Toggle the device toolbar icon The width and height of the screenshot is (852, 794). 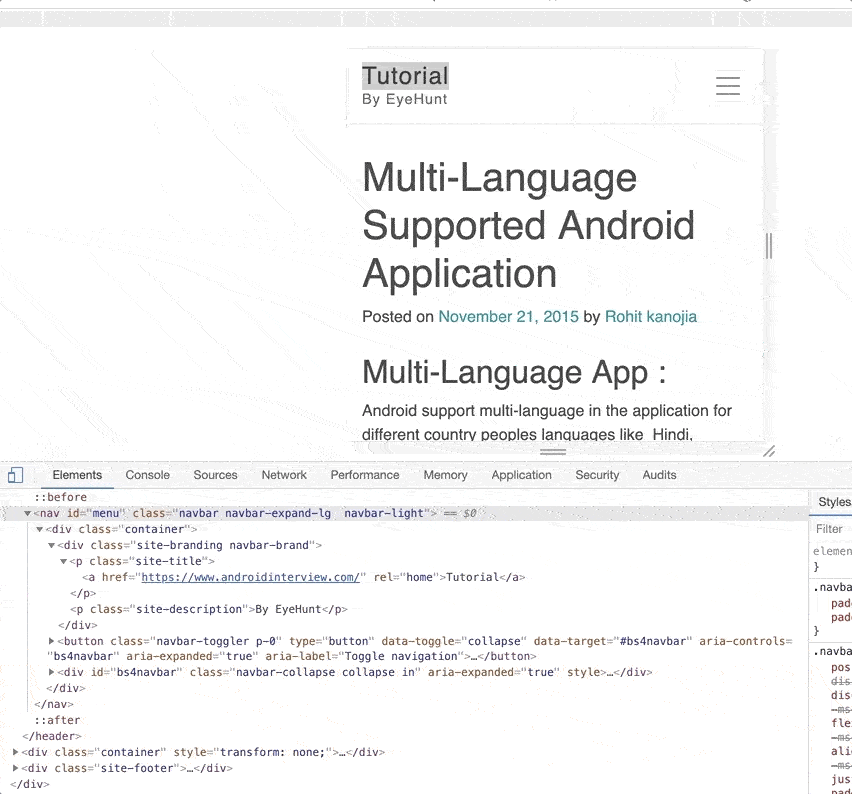(15, 475)
